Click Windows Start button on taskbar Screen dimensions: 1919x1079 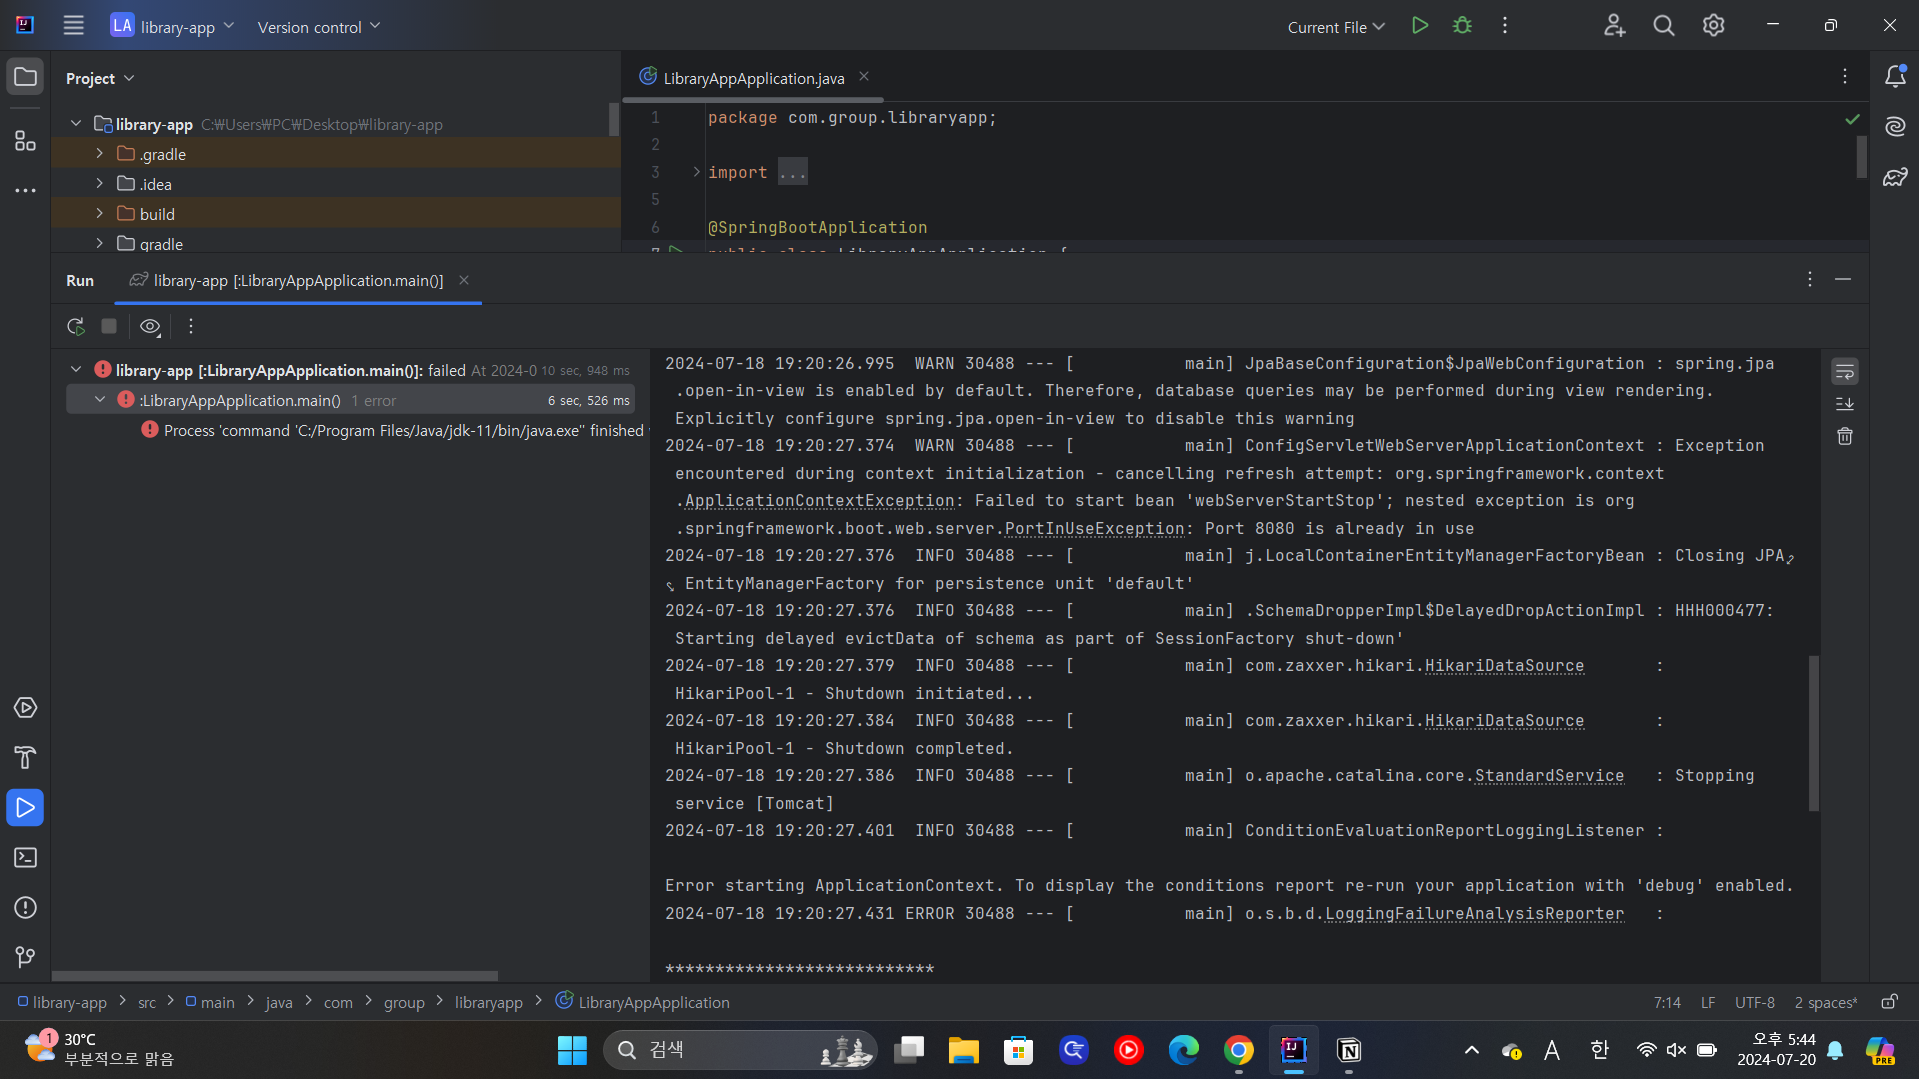(572, 1050)
